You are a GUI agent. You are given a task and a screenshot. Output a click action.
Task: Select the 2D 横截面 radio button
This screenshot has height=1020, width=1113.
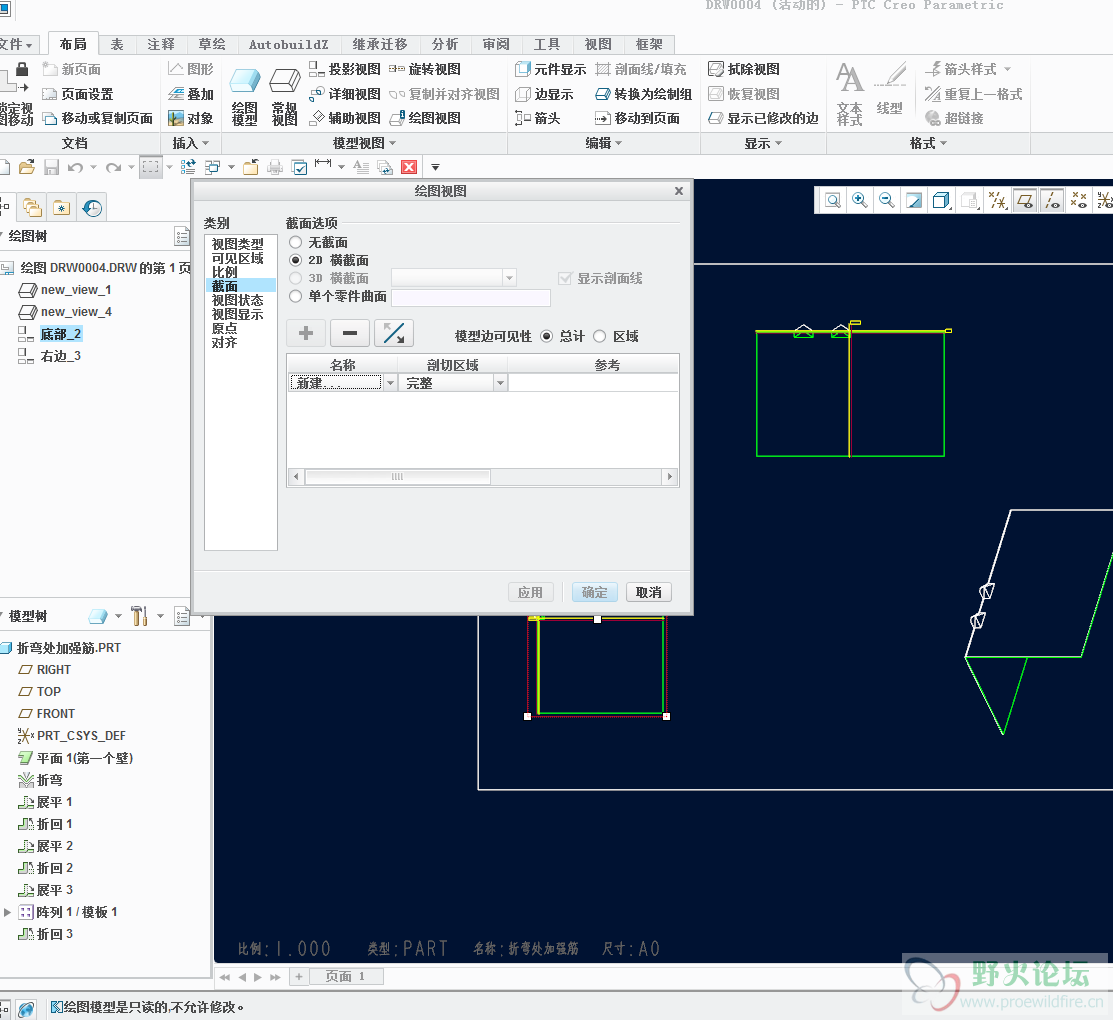point(296,261)
